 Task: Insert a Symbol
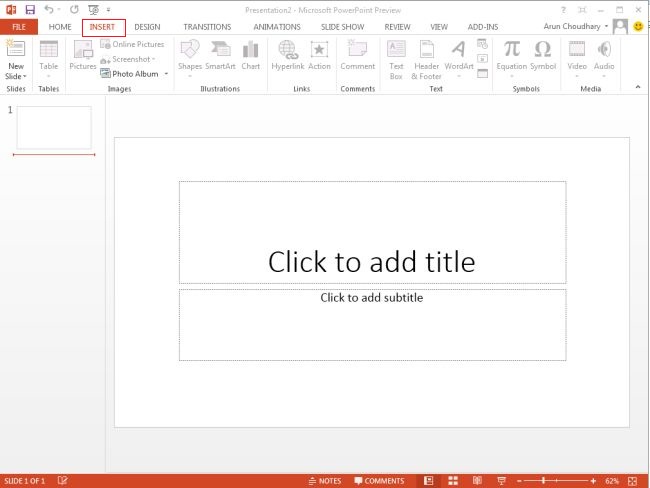click(x=543, y=55)
